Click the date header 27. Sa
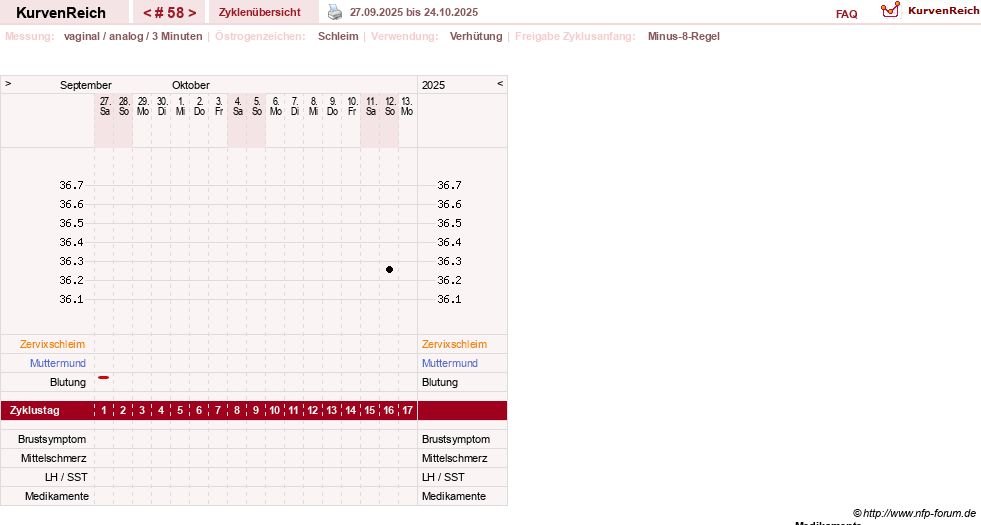The width and height of the screenshot is (981, 525). 104,106
